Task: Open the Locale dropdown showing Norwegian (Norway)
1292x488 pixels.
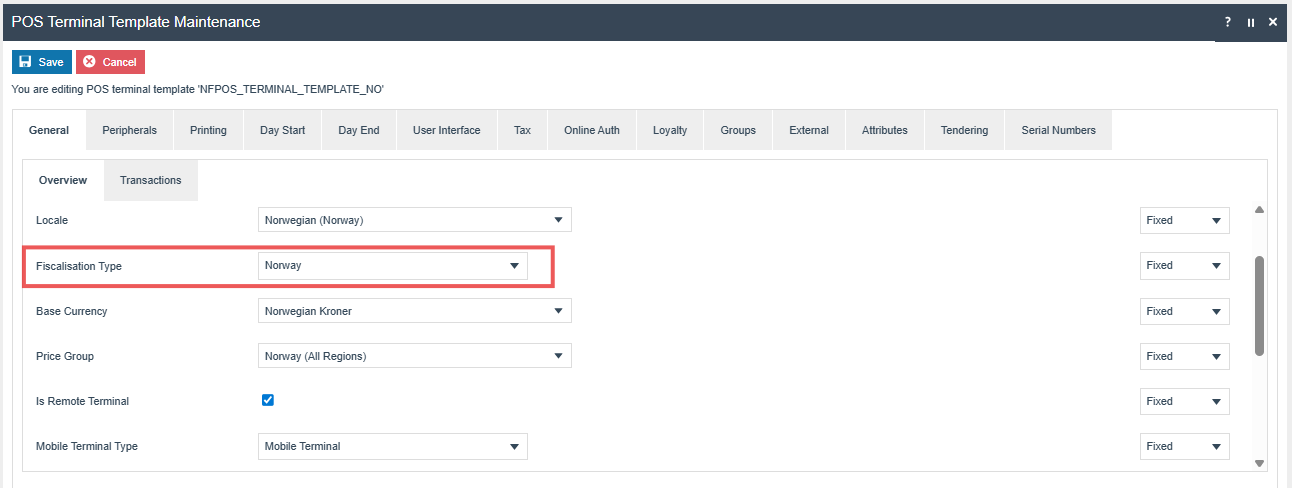Action: (415, 220)
